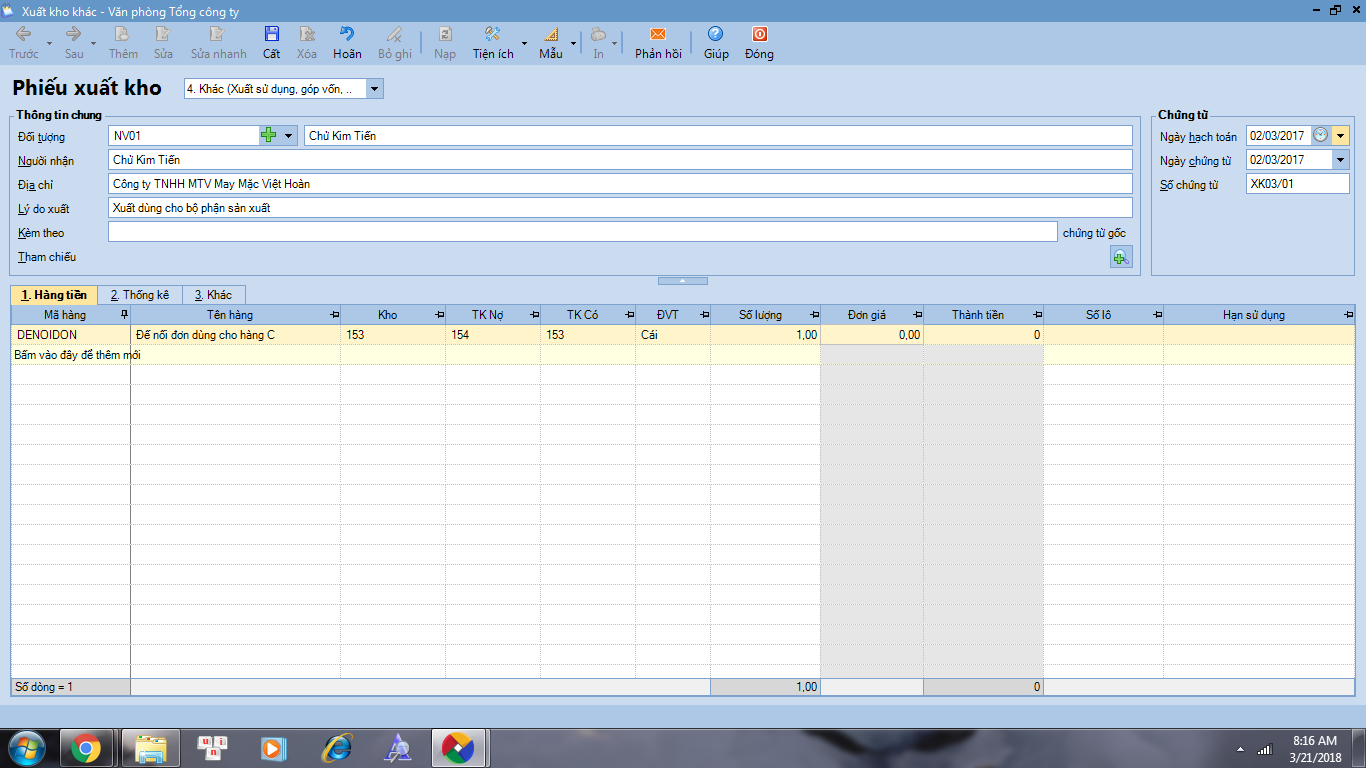This screenshot has height=768, width=1366.
Task: Click the Địa chỉ input field
Action: [x=620, y=184]
